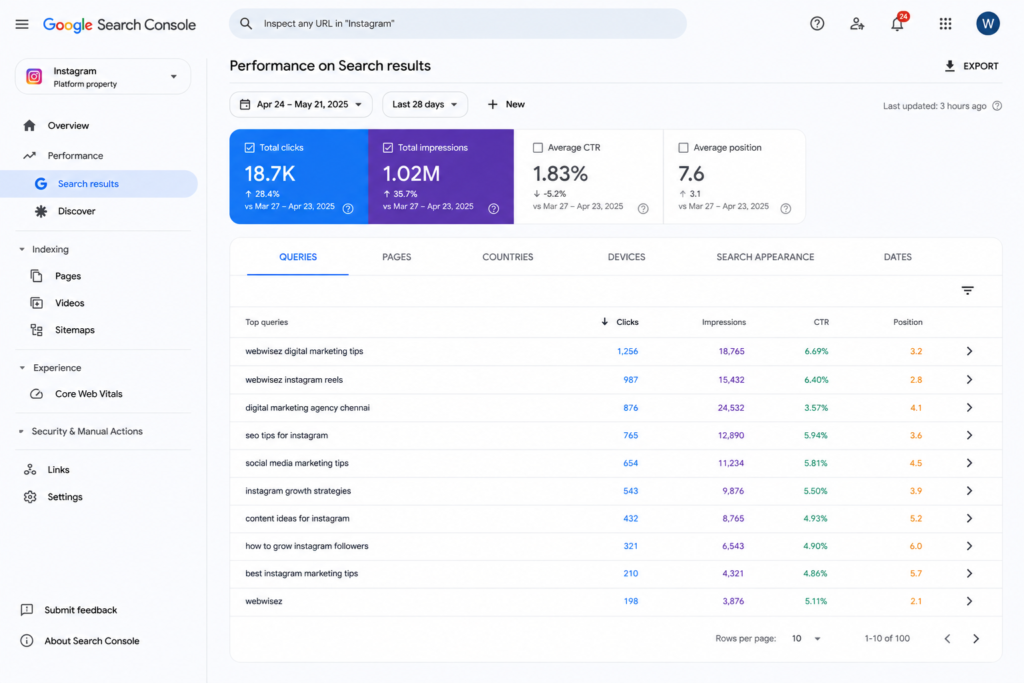Click the help icon on Total impressions card
The image size is (1024, 683).
(x=494, y=208)
